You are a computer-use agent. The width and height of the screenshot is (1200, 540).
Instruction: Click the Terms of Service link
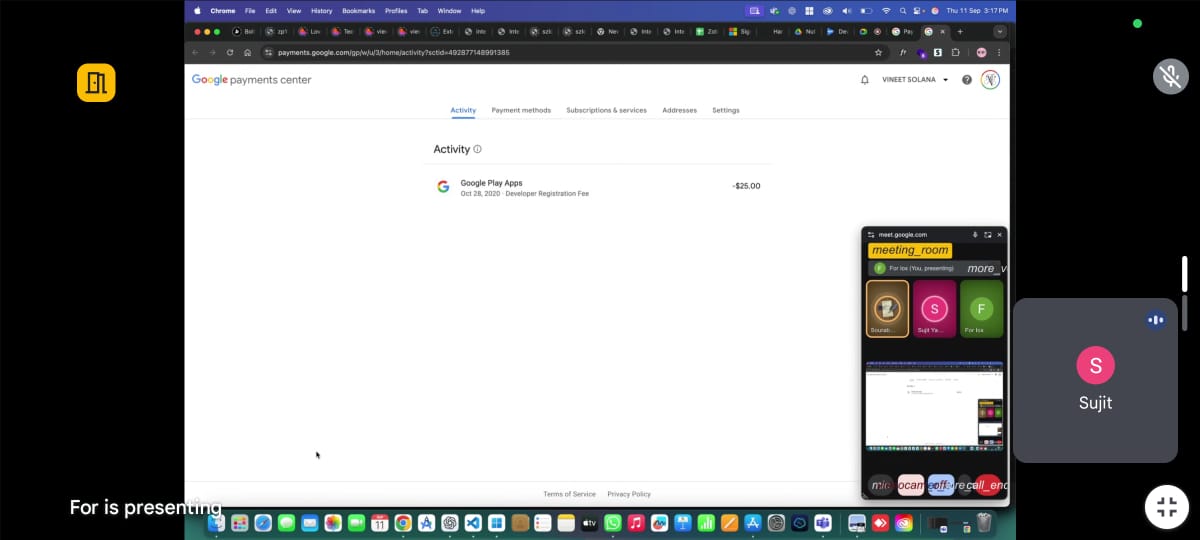569,494
